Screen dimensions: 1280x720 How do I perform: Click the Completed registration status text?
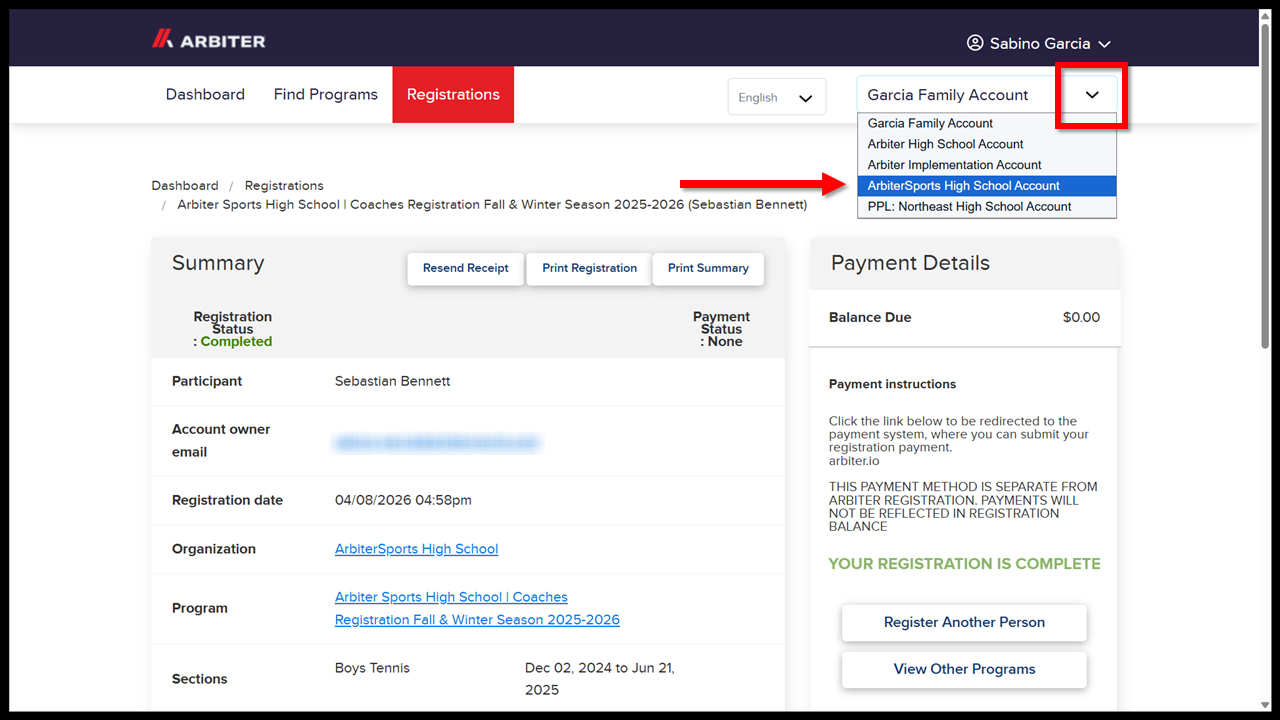[x=236, y=341]
